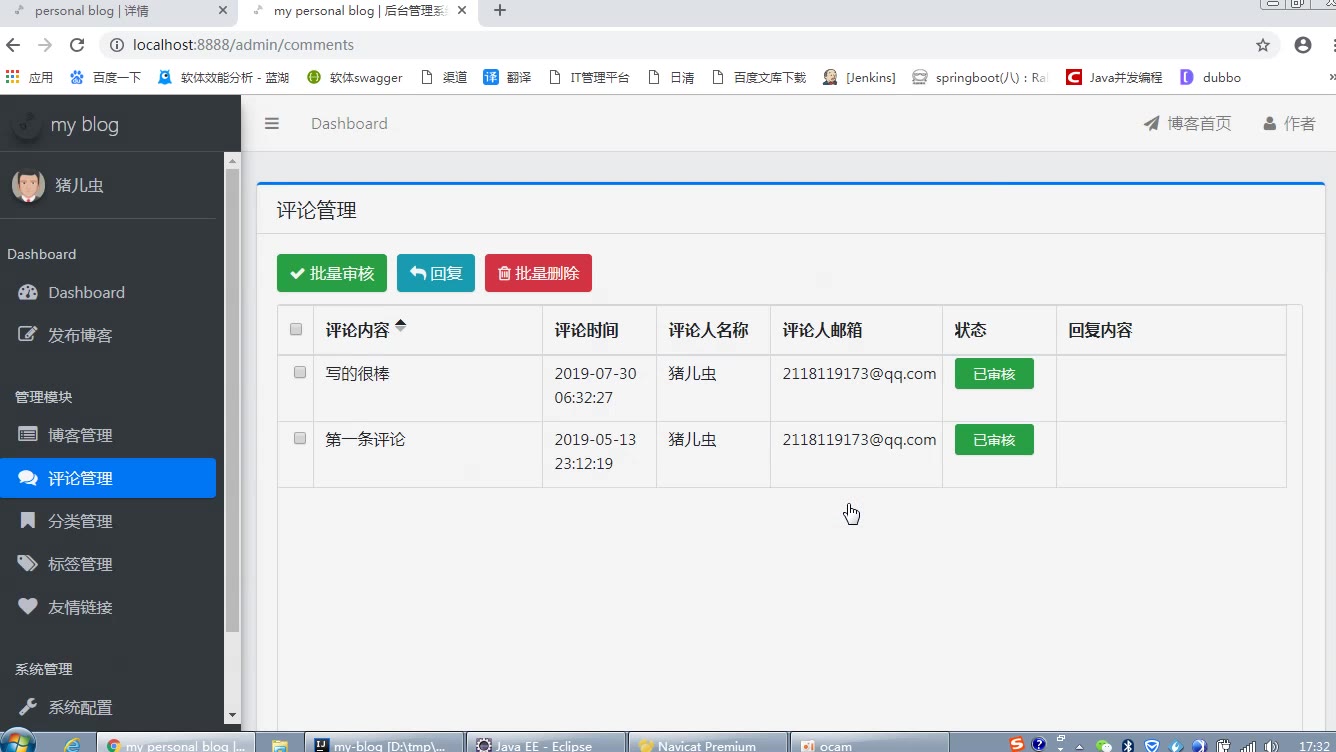Click the email in the 写的很棒 row
This screenshot has height=752, width=1336.
pos(860,374)
